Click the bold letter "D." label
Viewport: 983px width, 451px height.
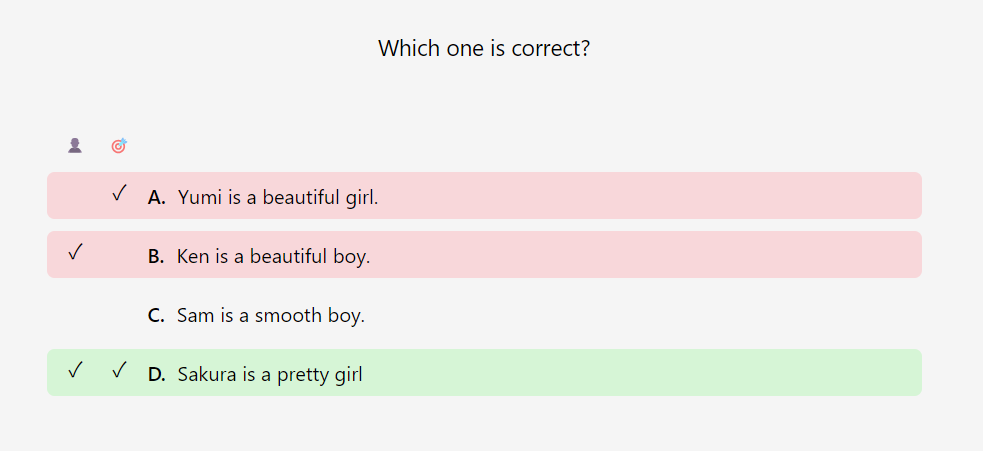[x=157, y=375]
